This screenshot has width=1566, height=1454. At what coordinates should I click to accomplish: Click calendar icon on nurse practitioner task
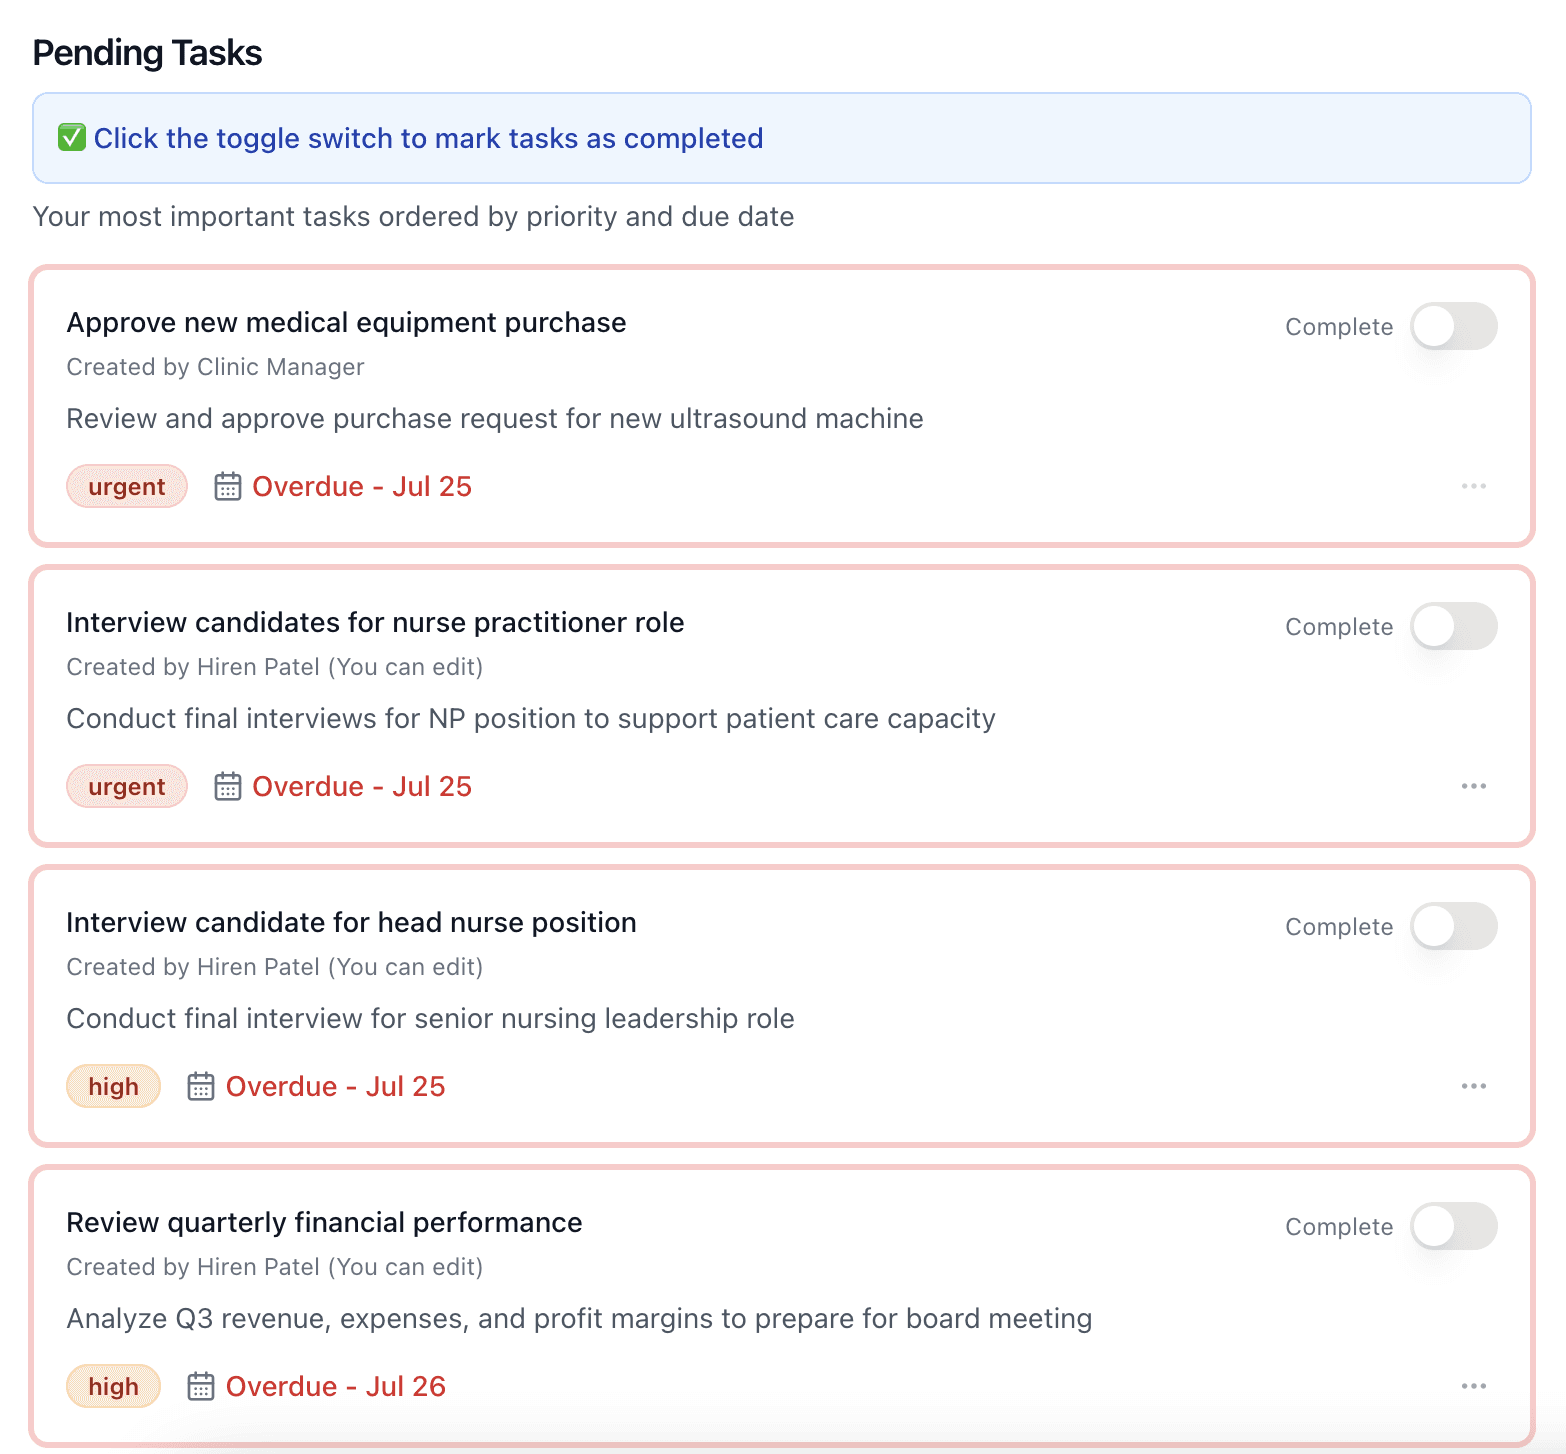228,787
